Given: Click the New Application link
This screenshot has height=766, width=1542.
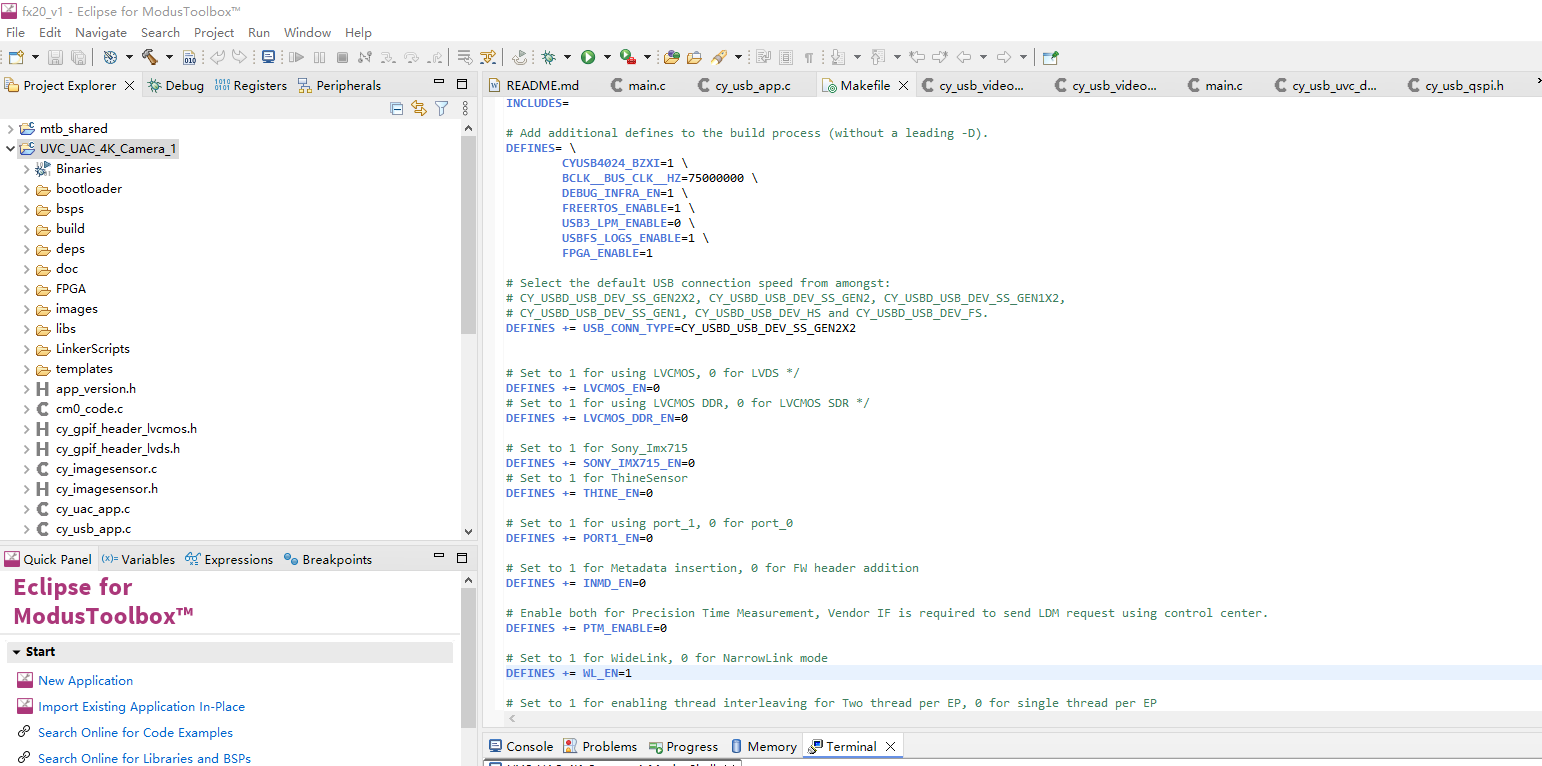Looking at the screenshot, I should tap(85, 680).
